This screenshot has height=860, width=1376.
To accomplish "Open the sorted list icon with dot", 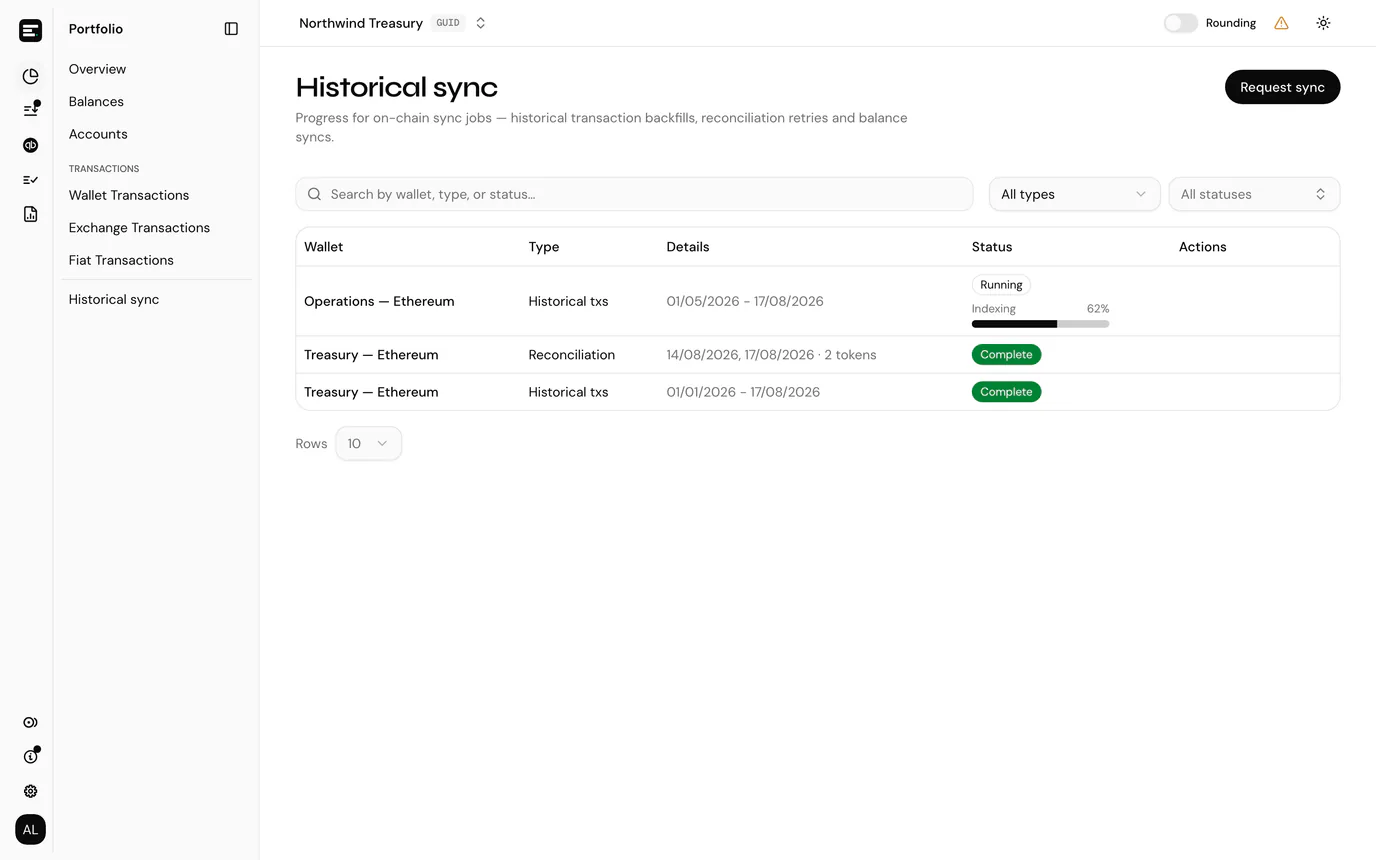I will (31, 109).
